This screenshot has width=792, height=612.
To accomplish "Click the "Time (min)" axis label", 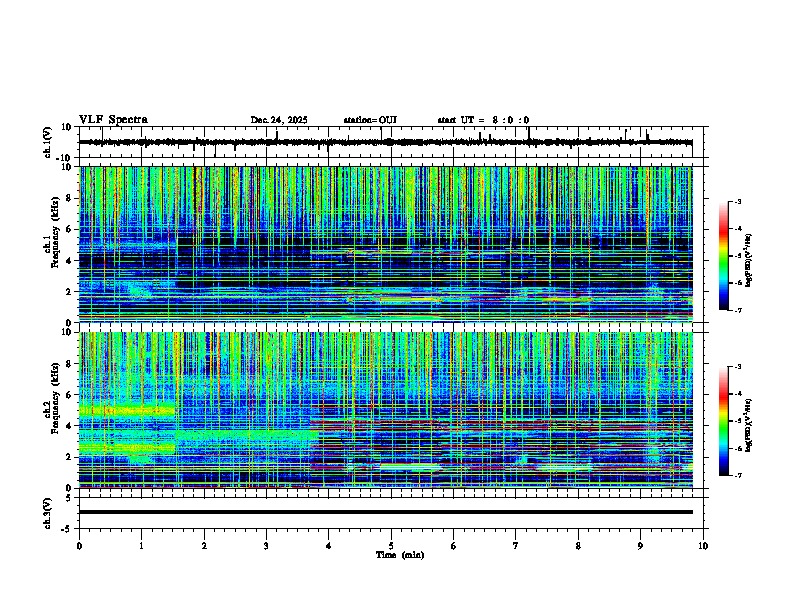I will coord(400,555).
